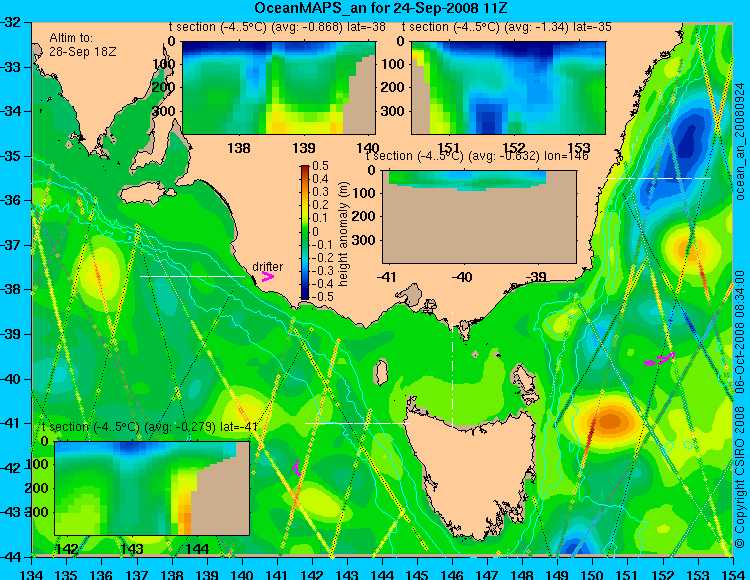Click the orange warm eddy near 153E, 37S
This screenshot has width=750, height=580.
pyautogui.click(x=691, y=250)
